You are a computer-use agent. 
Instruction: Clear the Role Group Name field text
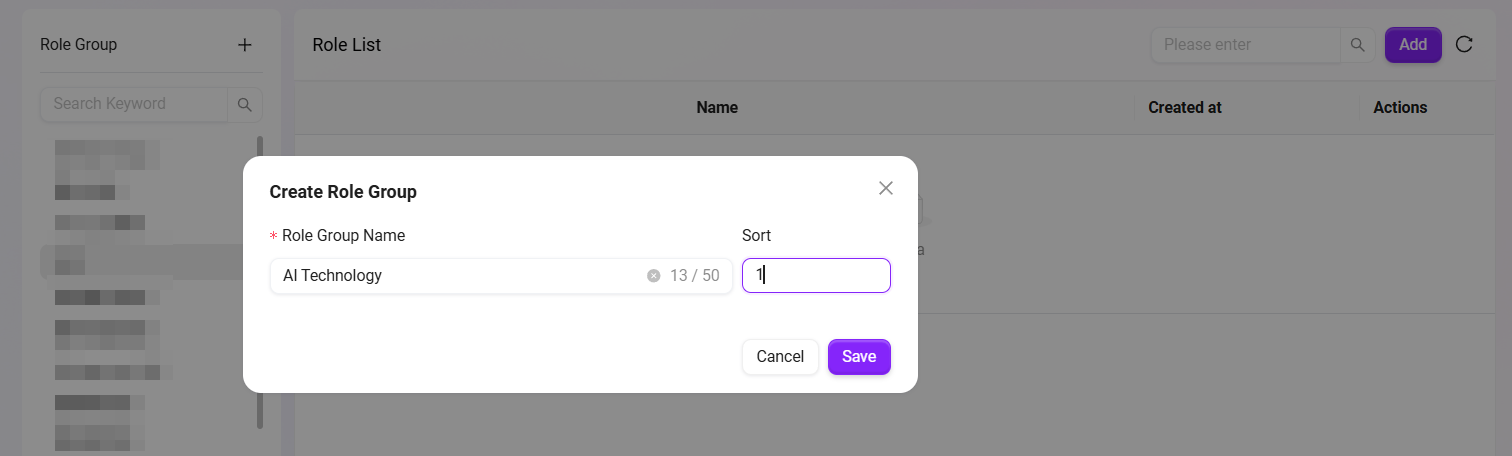coord(654,276)
